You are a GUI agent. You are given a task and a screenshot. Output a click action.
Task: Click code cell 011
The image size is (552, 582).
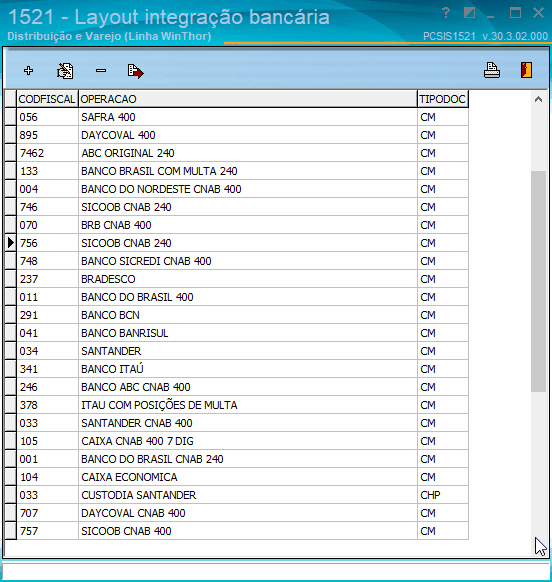pyautogui.click(x=47, y=297)
